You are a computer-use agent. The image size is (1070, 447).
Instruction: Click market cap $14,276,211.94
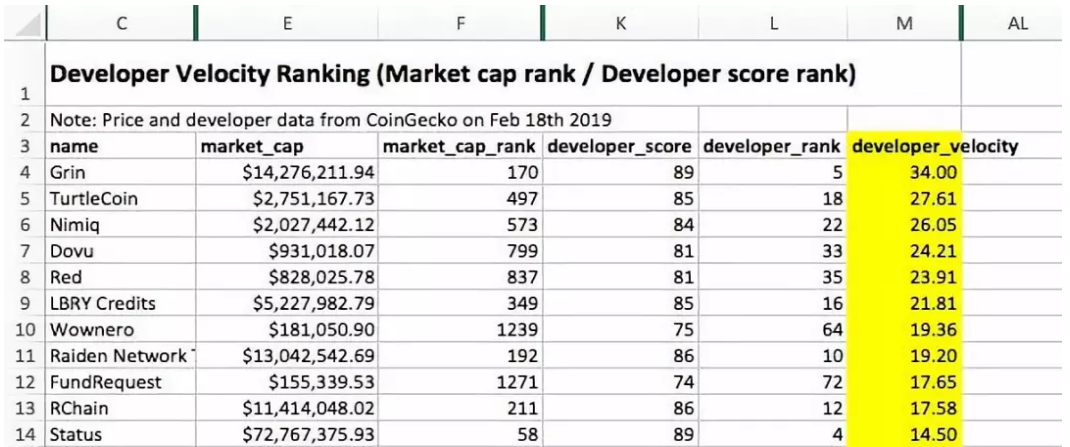[287, 173]
